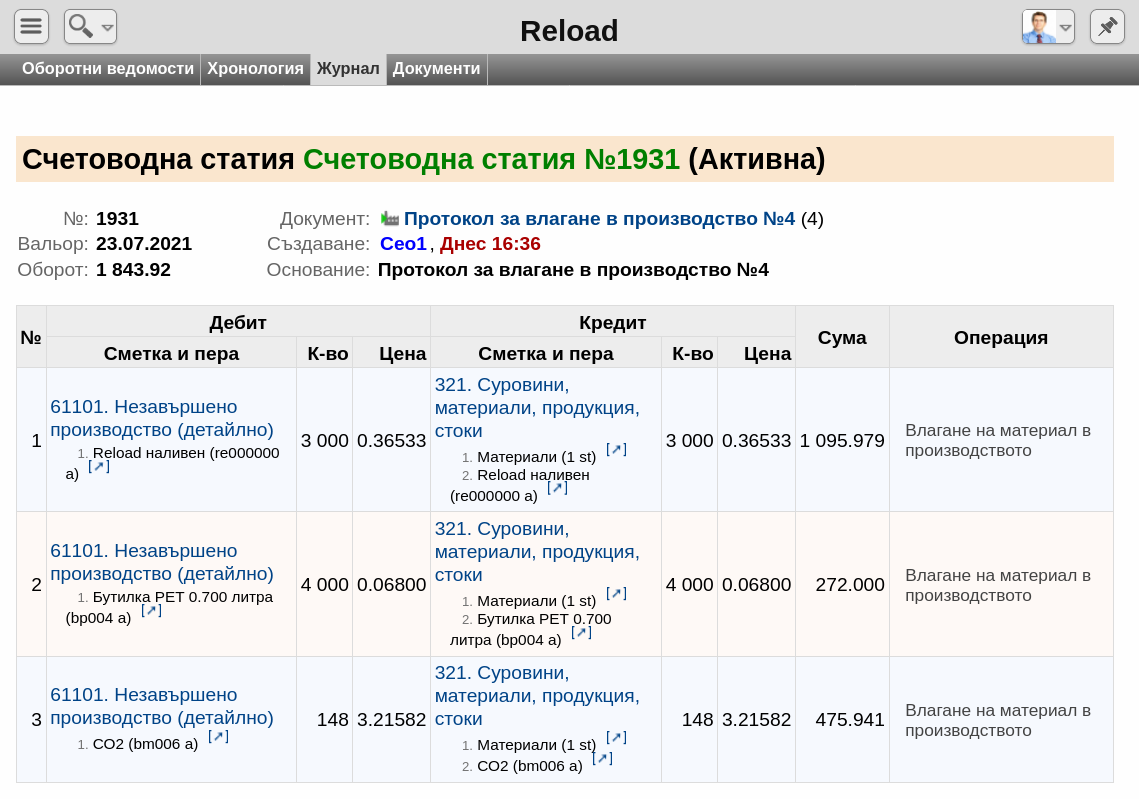The width and height of the screenshot is (1139, 799).
Task: Open the Ceo1 user link
Action: [403, 243]
